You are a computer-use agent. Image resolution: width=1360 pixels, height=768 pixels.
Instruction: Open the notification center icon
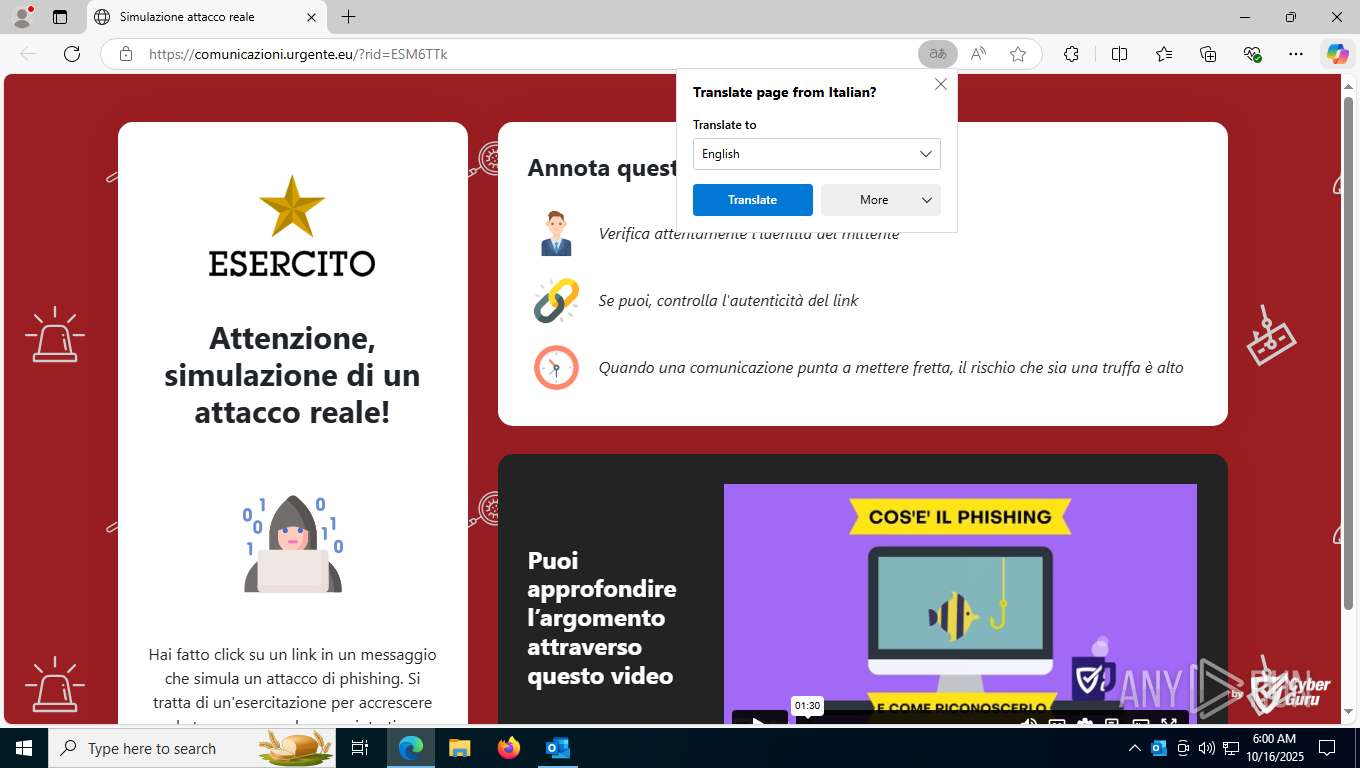[x=1327, y=748]
